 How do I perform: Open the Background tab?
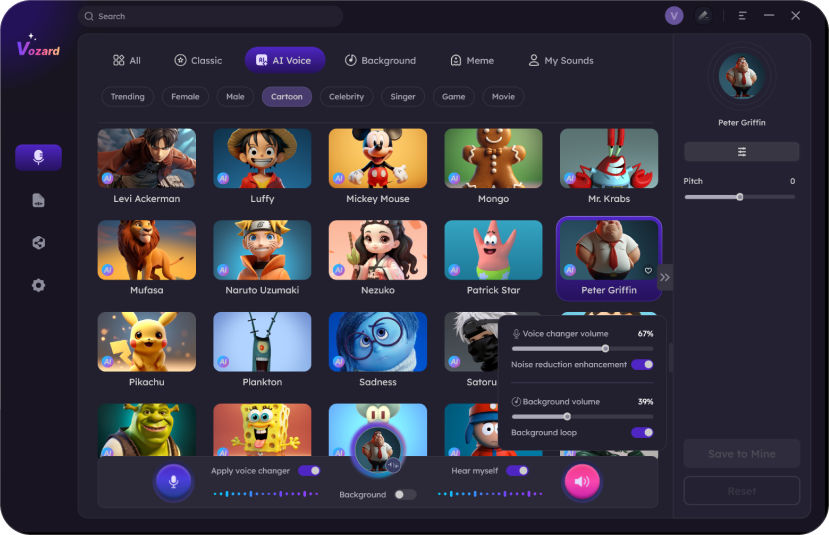pyautogui.click(x=380, y=60)
